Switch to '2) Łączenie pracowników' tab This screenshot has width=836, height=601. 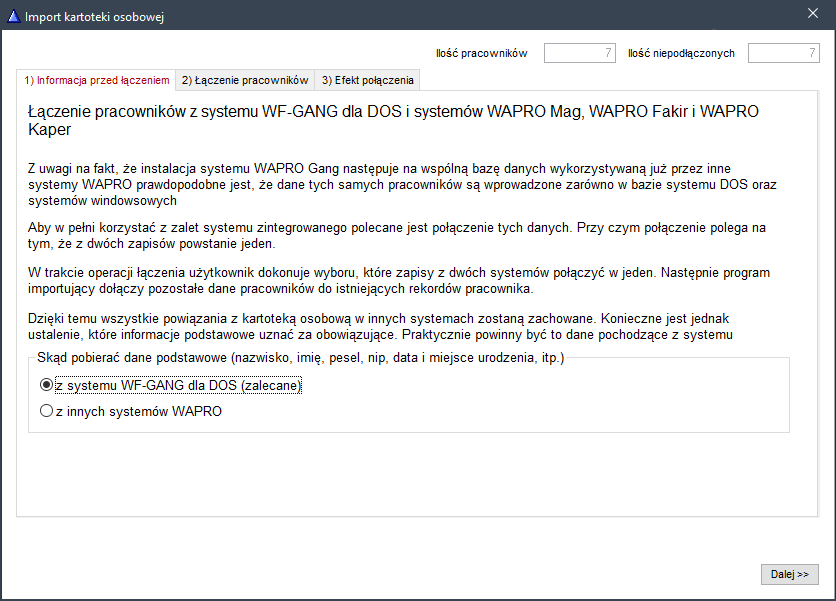pyautogui.click(x=245, y=81)
